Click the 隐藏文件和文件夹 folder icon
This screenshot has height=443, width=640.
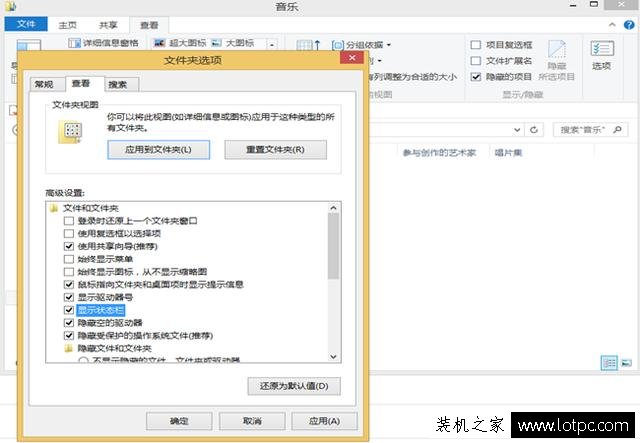[x=69, y=348]
